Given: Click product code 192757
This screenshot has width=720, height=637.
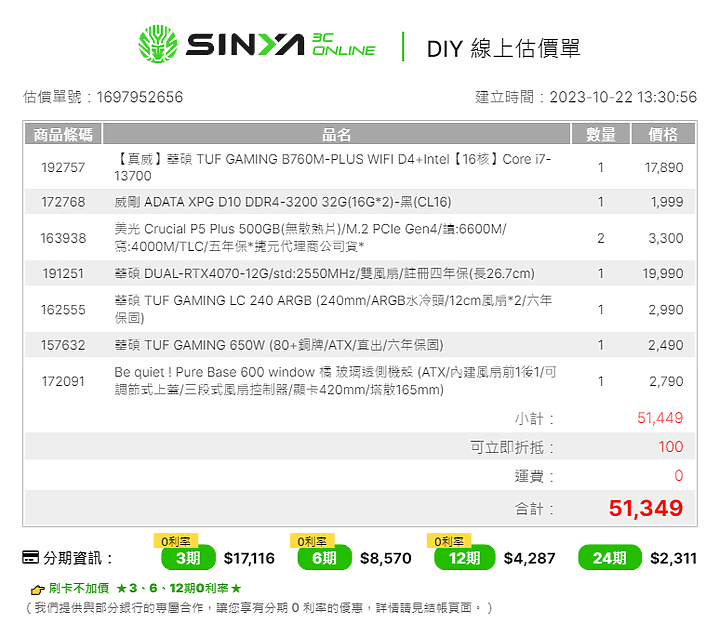Looking at the screenshot, I should coord(63,167).
